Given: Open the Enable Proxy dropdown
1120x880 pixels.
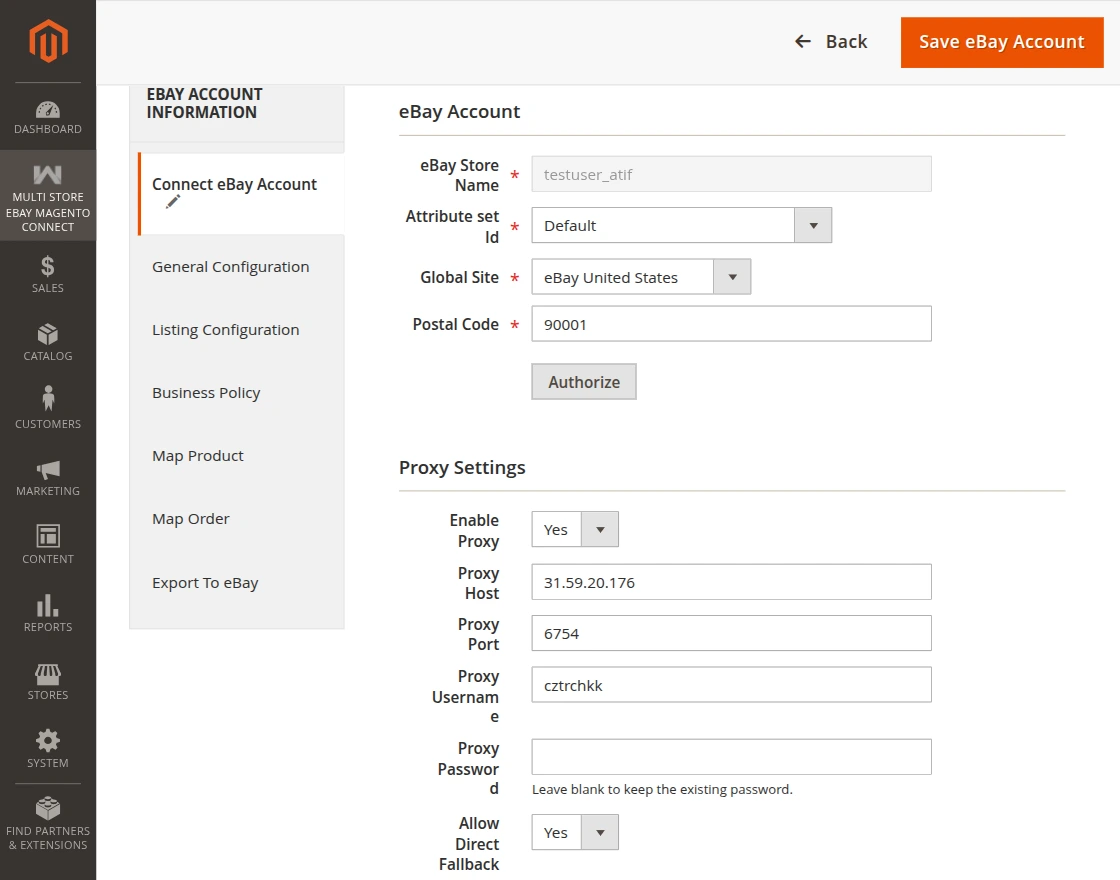Looking at the screenshot, I should coord(601,529).
